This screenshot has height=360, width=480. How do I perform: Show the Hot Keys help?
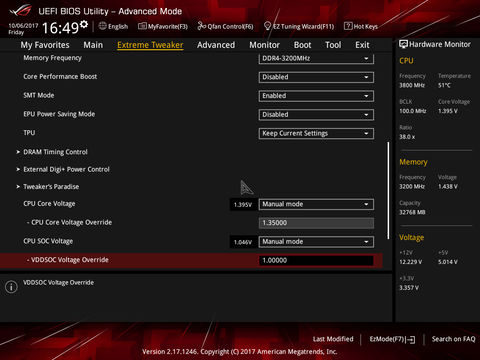361,26
